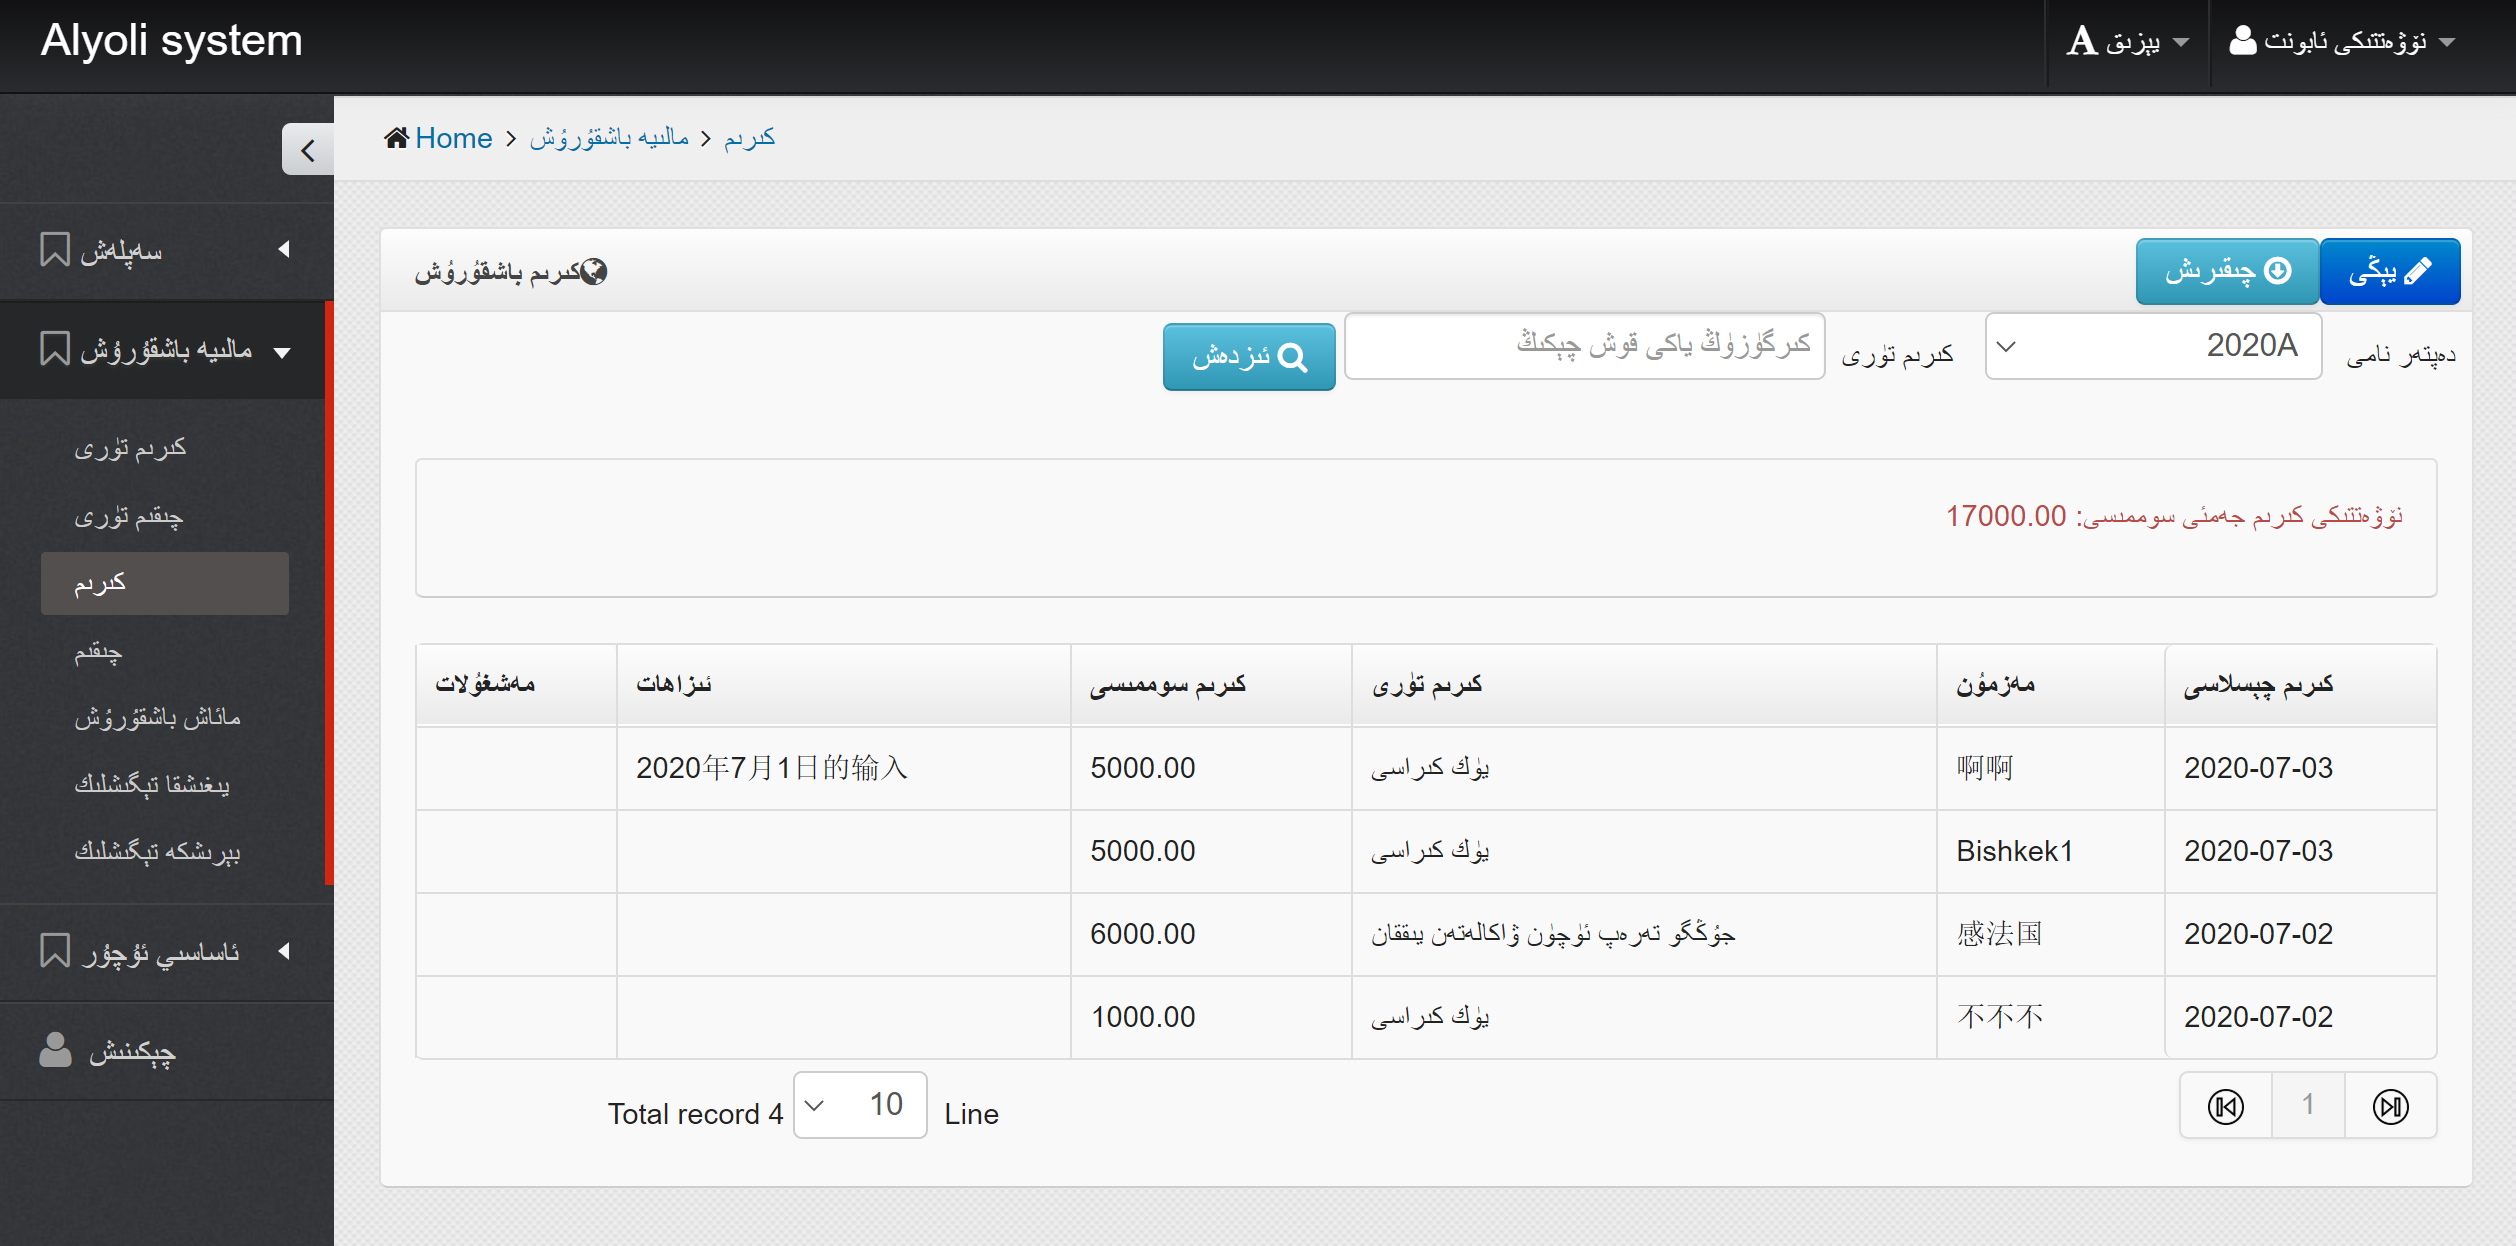Image resolution: width=2516 pixels, height=1246 pixels.
Task: Click the Home breadcrumb link
Action: [453, 138]
